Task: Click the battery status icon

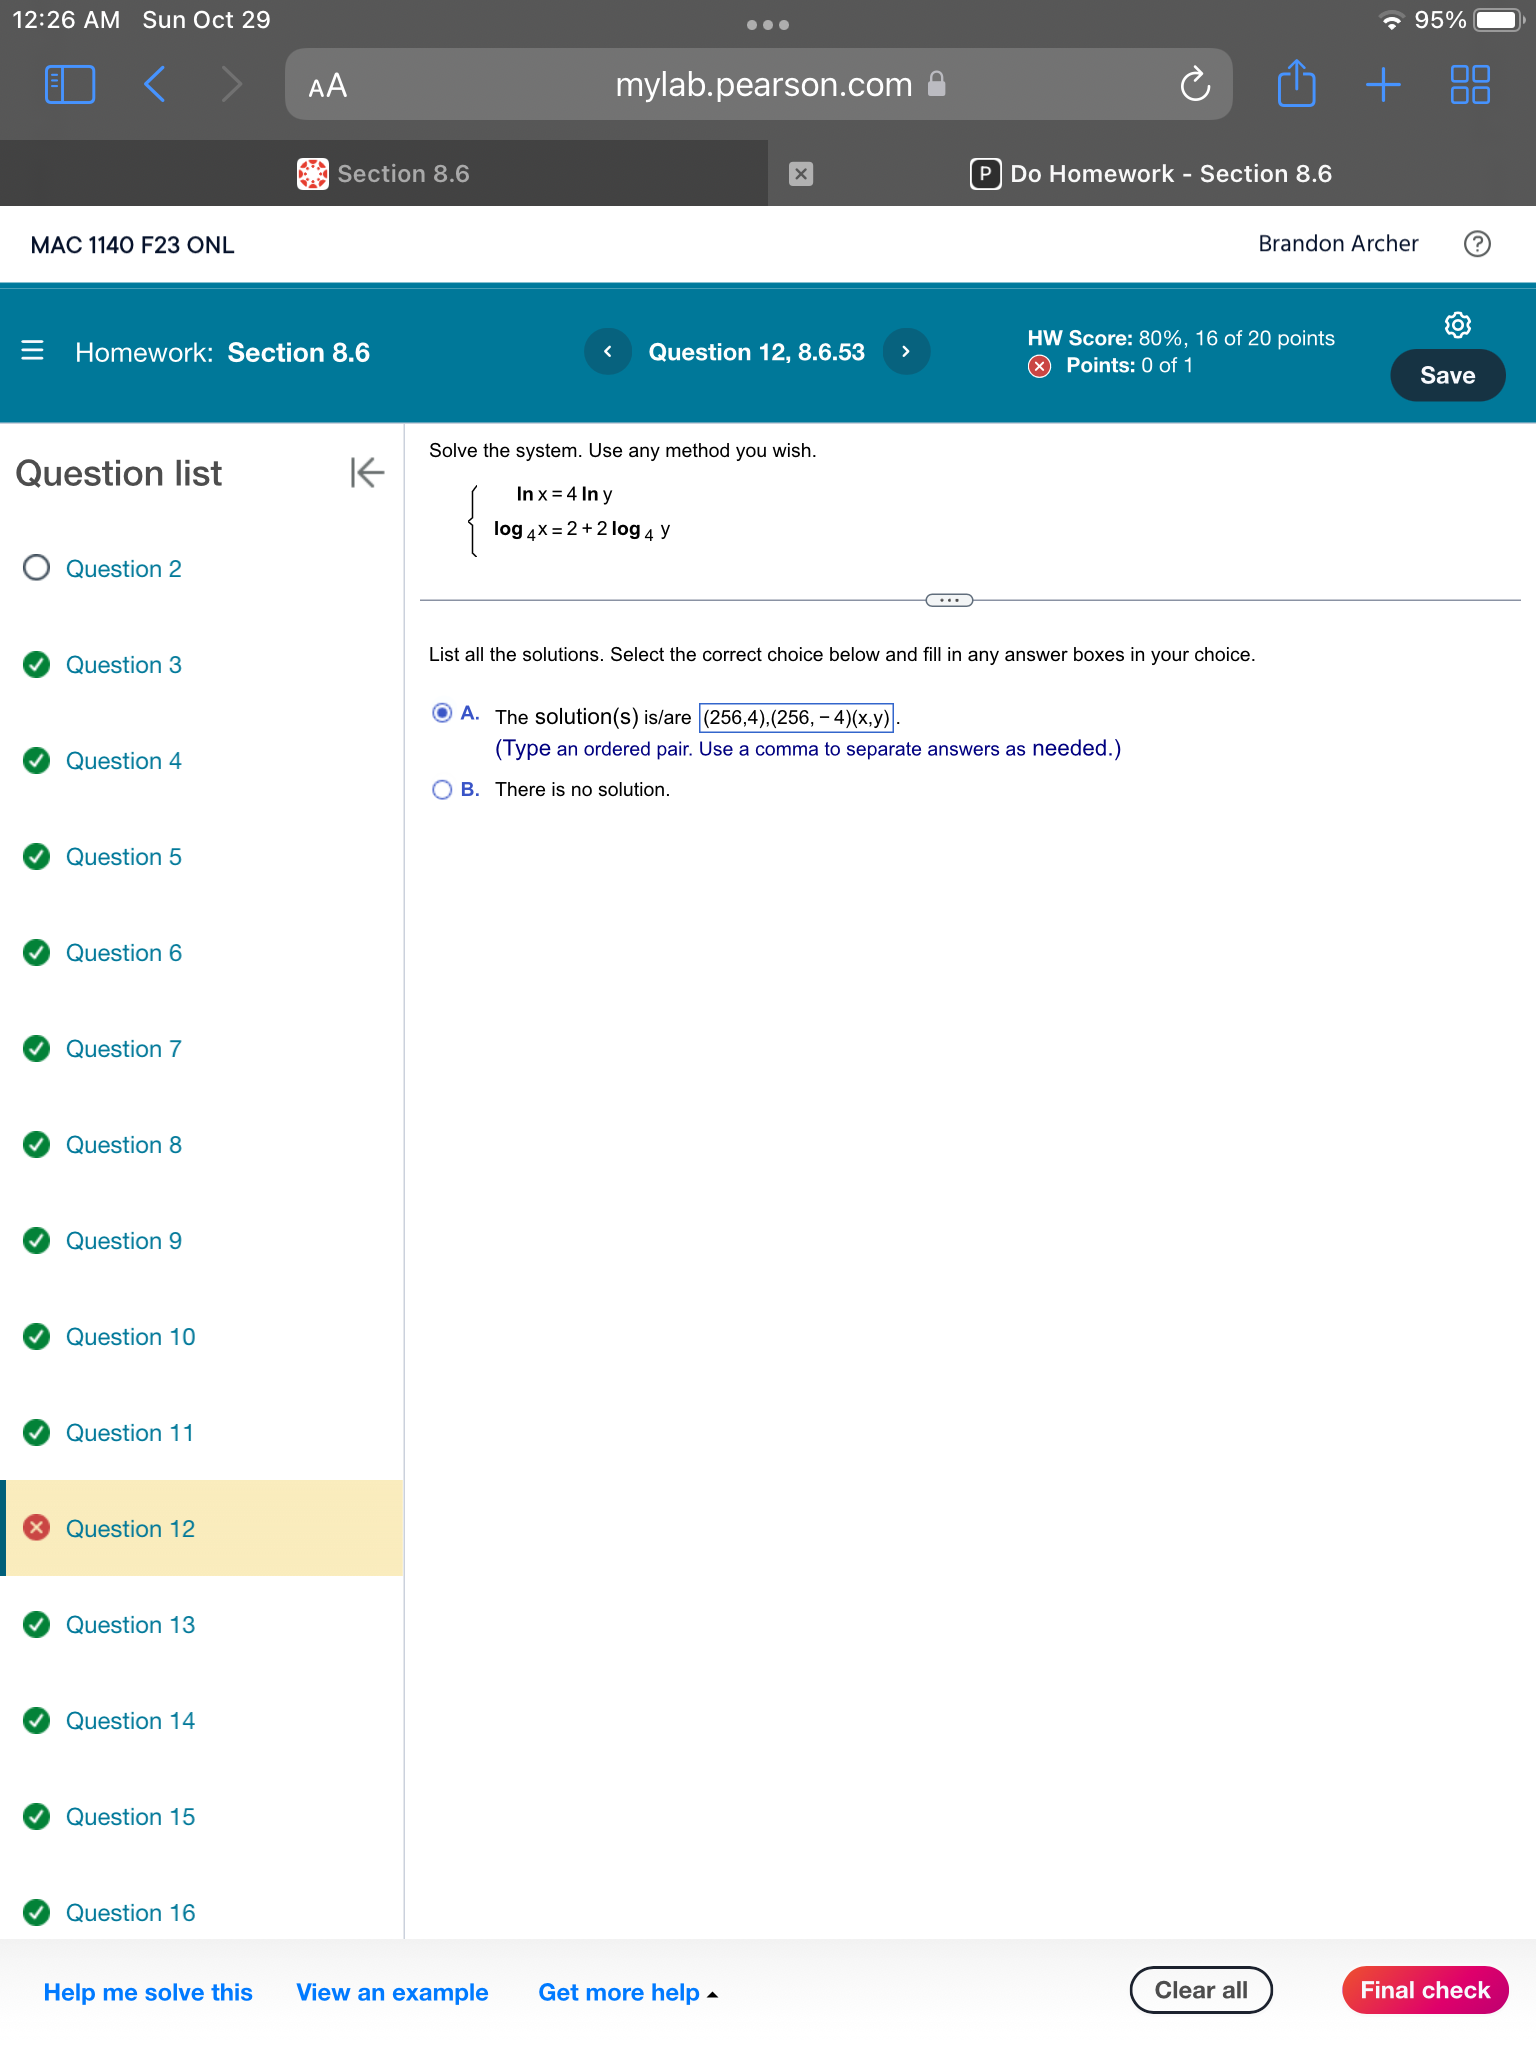Action: click(x=1499, y=20)
